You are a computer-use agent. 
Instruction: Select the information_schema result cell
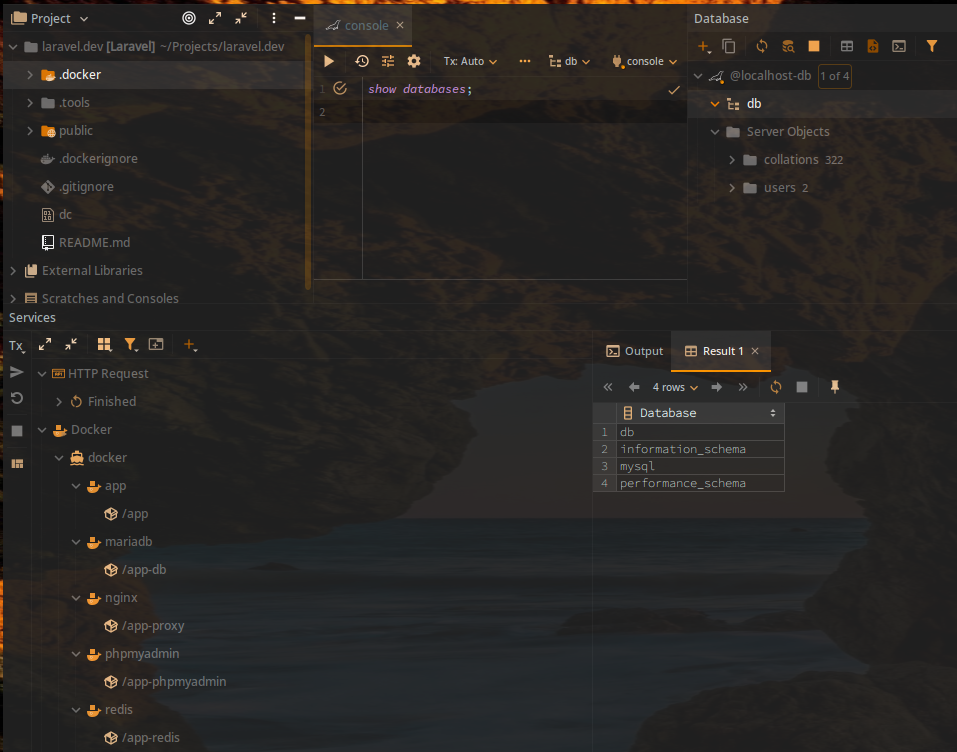(x=683, y=449)
